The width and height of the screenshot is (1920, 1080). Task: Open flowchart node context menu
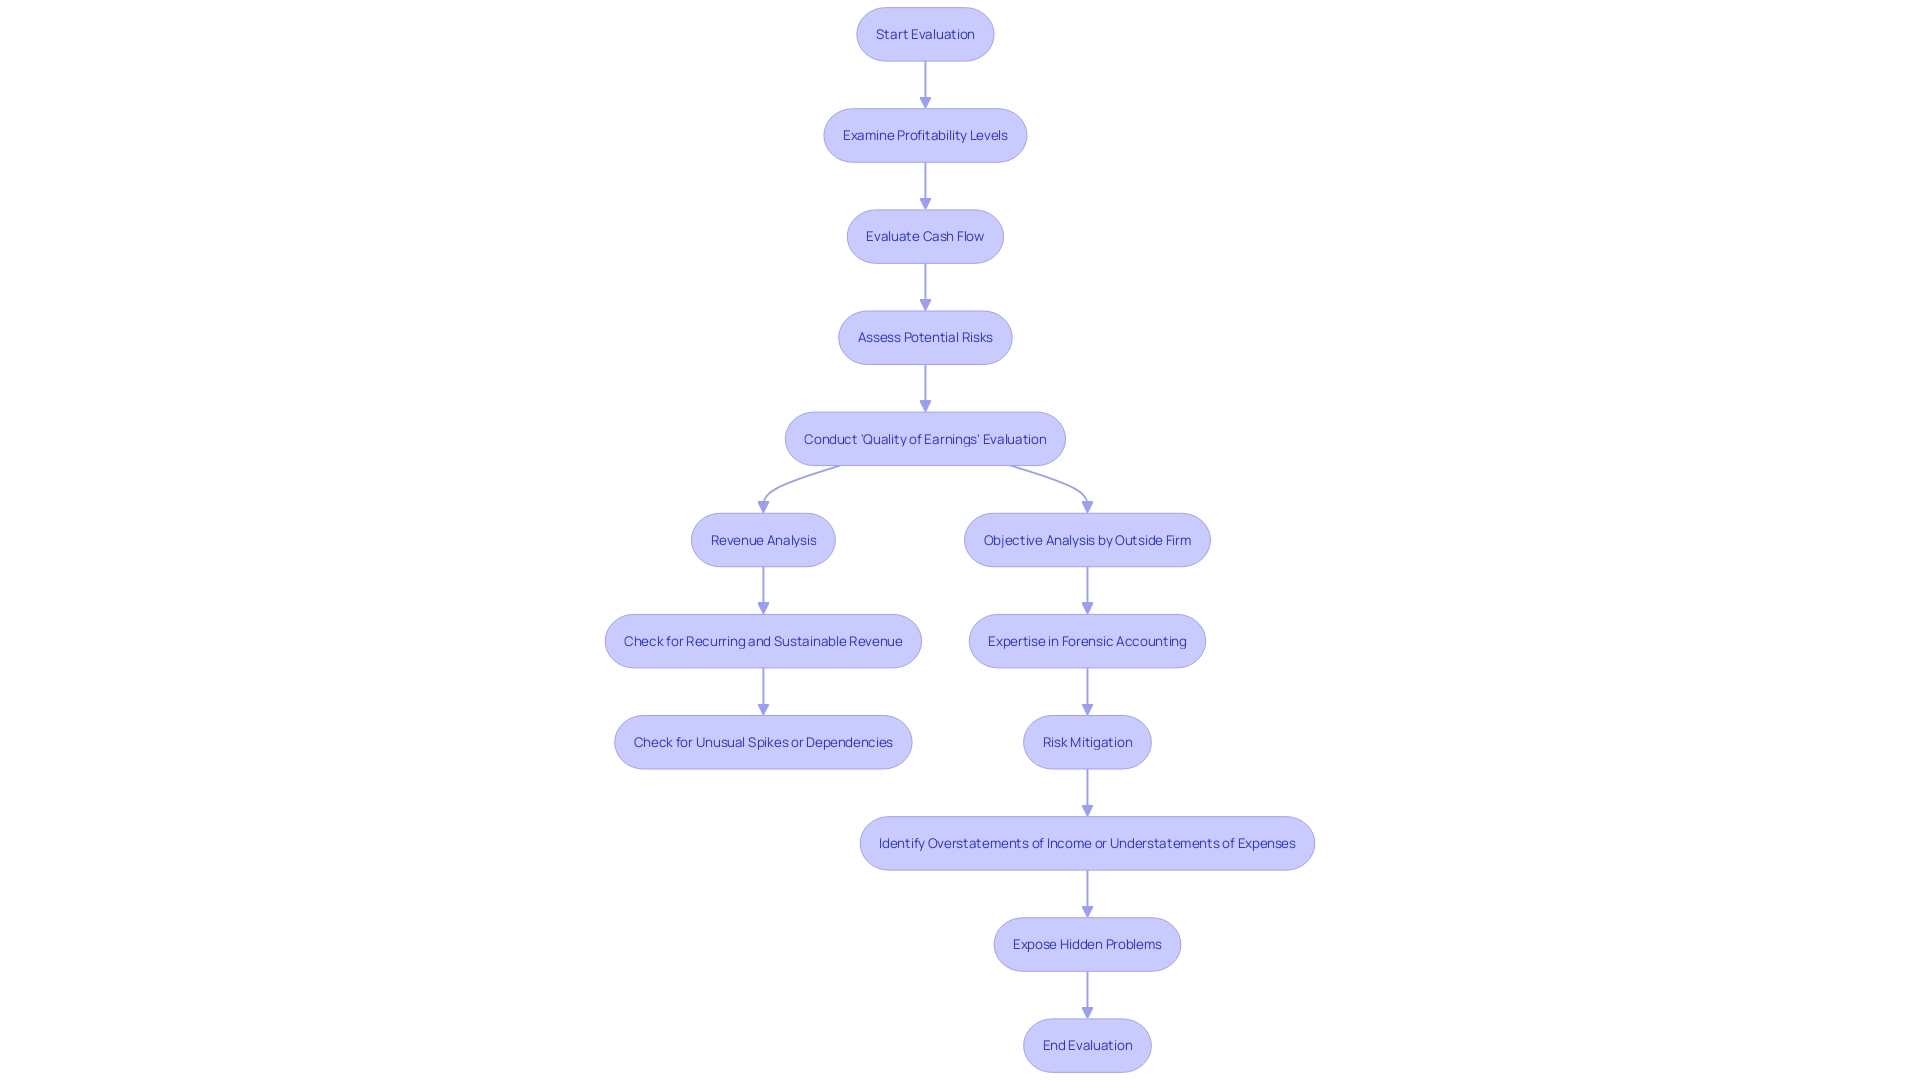click(924, 33)
